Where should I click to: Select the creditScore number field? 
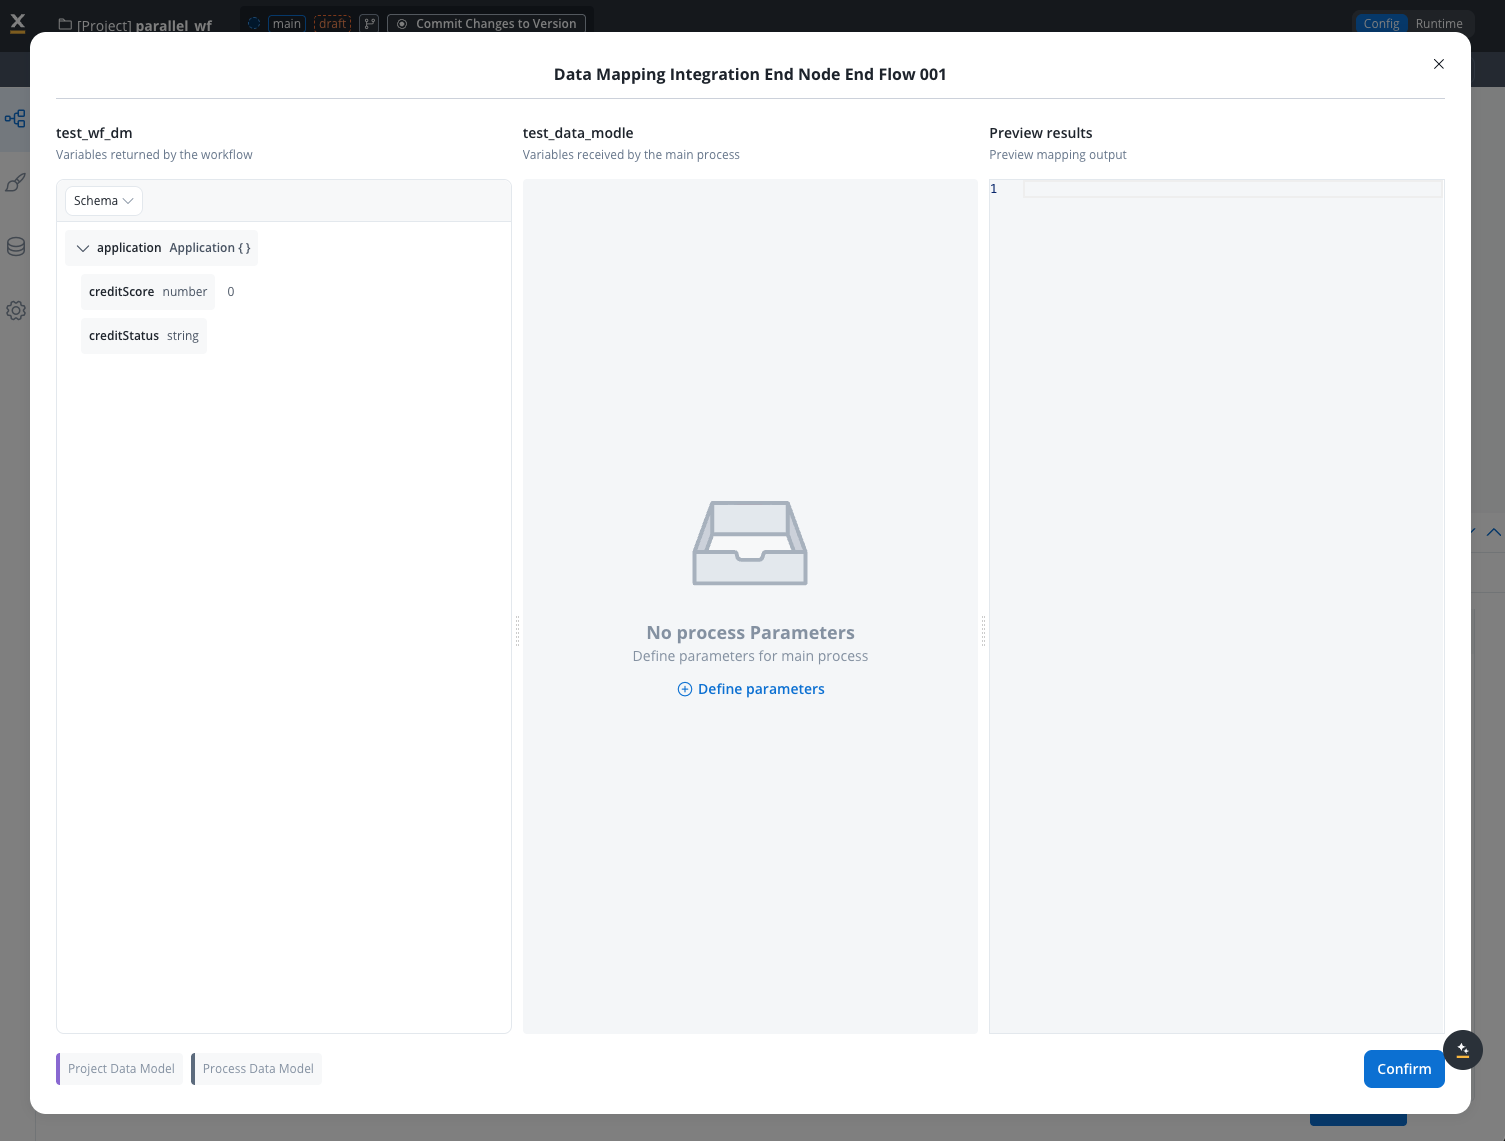coord(148,292)
